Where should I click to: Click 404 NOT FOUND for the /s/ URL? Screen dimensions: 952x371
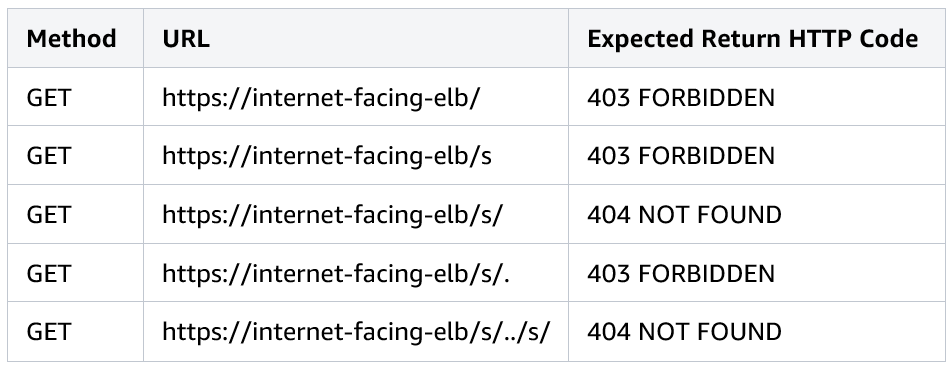coord(684,215)
